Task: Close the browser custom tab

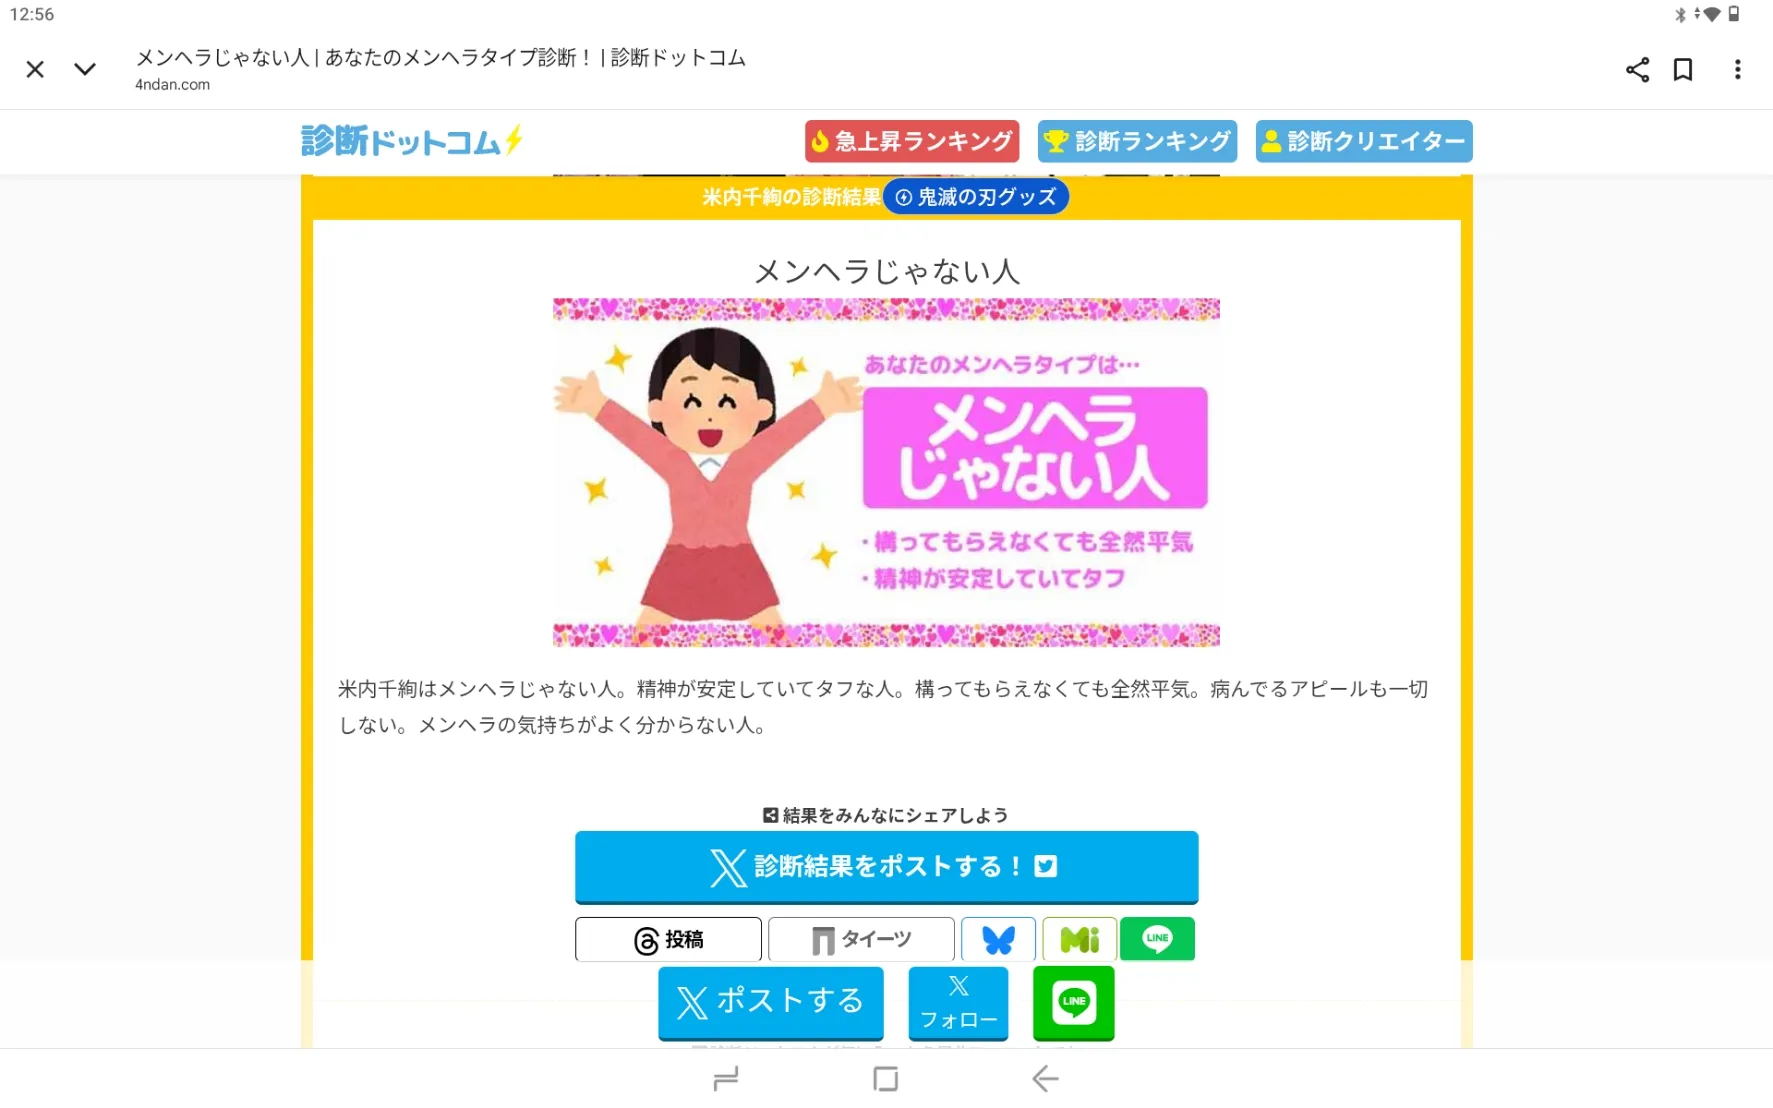Action: [x=35, y=69]
